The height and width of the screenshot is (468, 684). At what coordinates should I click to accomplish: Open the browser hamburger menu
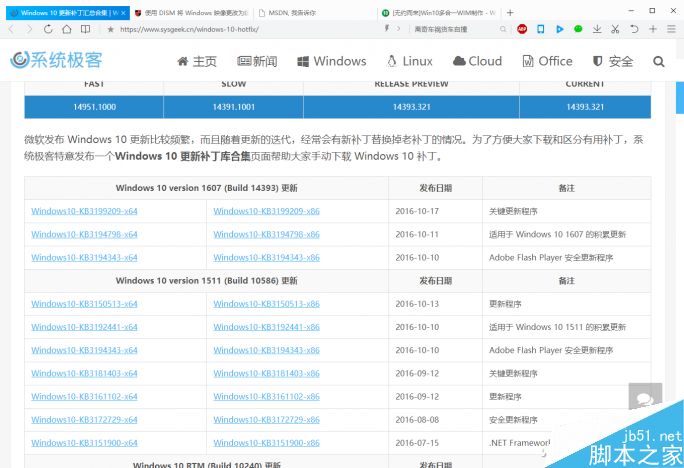(x=671, y=29)
